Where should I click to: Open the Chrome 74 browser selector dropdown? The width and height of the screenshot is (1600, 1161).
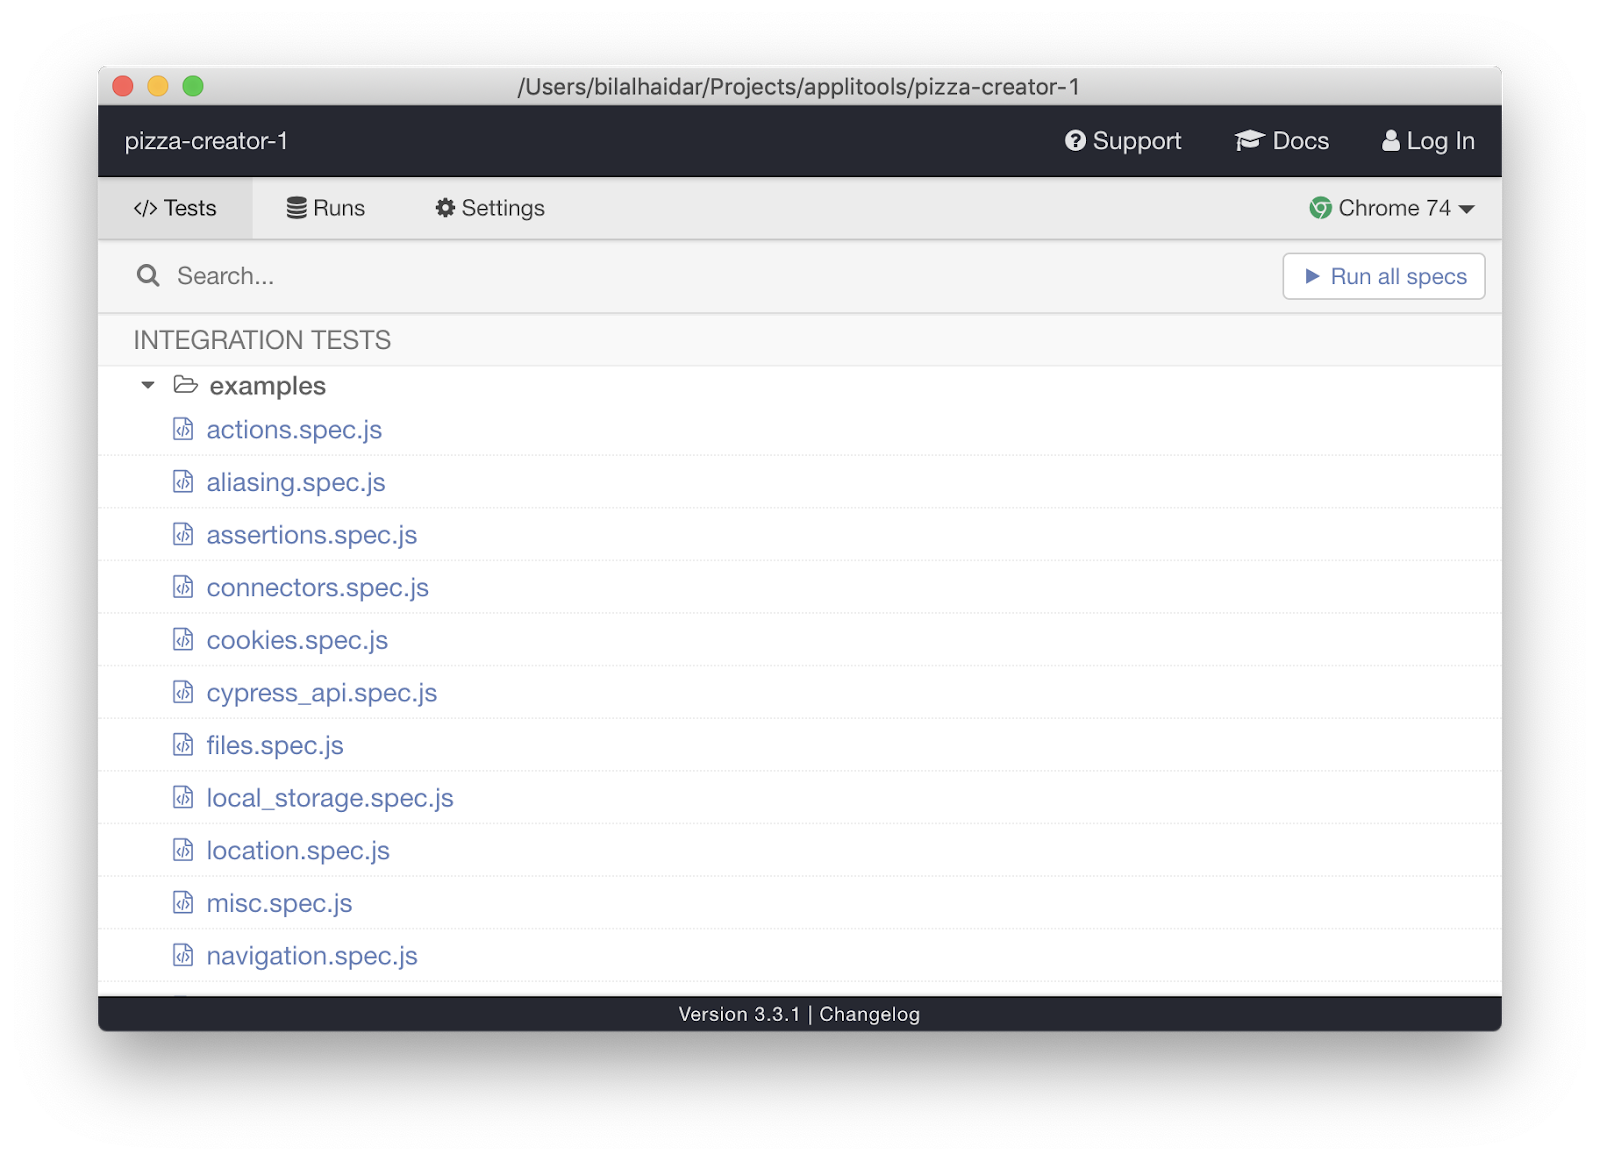pos(1390,208)
